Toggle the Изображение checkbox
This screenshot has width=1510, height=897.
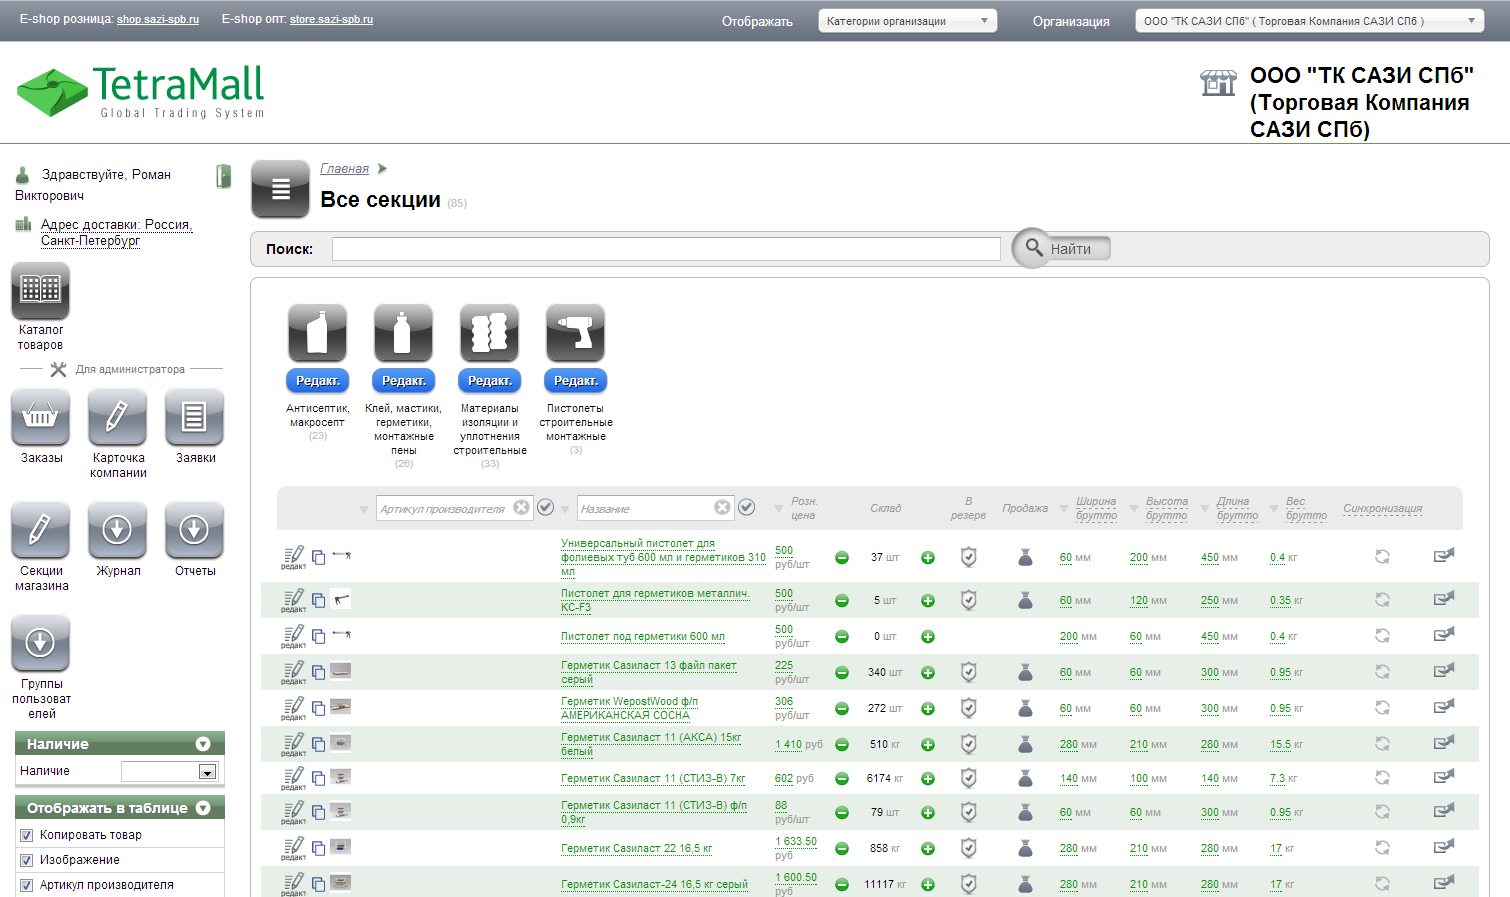(27, 860)
